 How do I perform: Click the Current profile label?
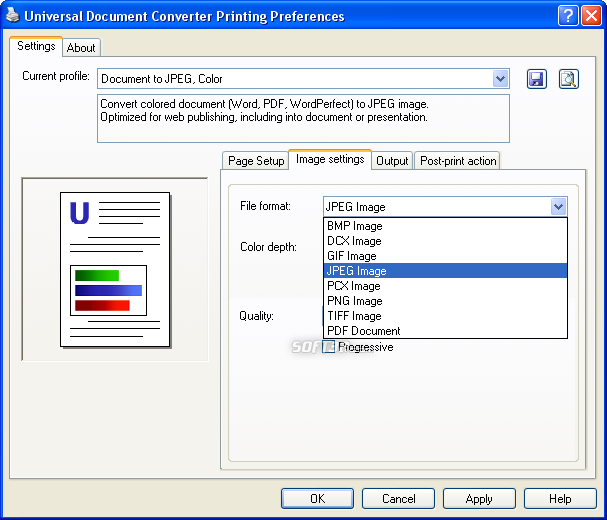(56, 76)
